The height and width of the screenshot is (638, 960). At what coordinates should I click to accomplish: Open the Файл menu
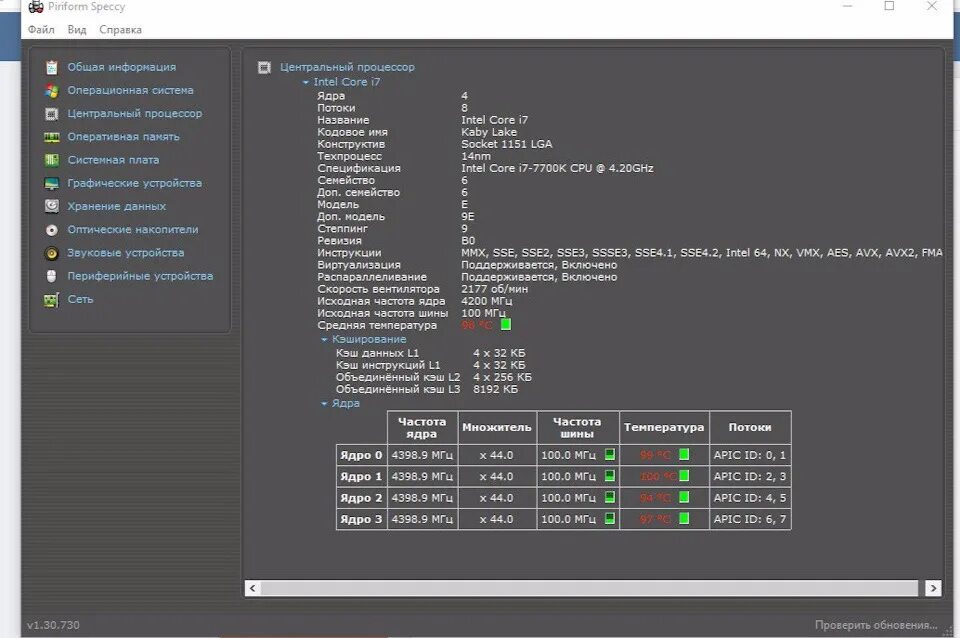[41, 29]
